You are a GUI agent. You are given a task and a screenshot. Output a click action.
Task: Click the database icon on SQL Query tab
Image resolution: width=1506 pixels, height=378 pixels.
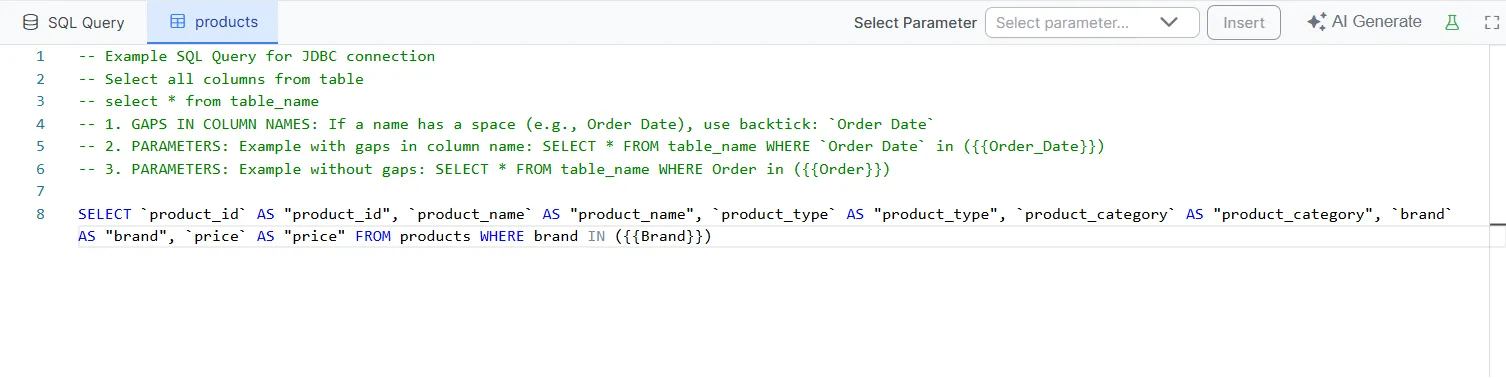(x=30, y=22)
